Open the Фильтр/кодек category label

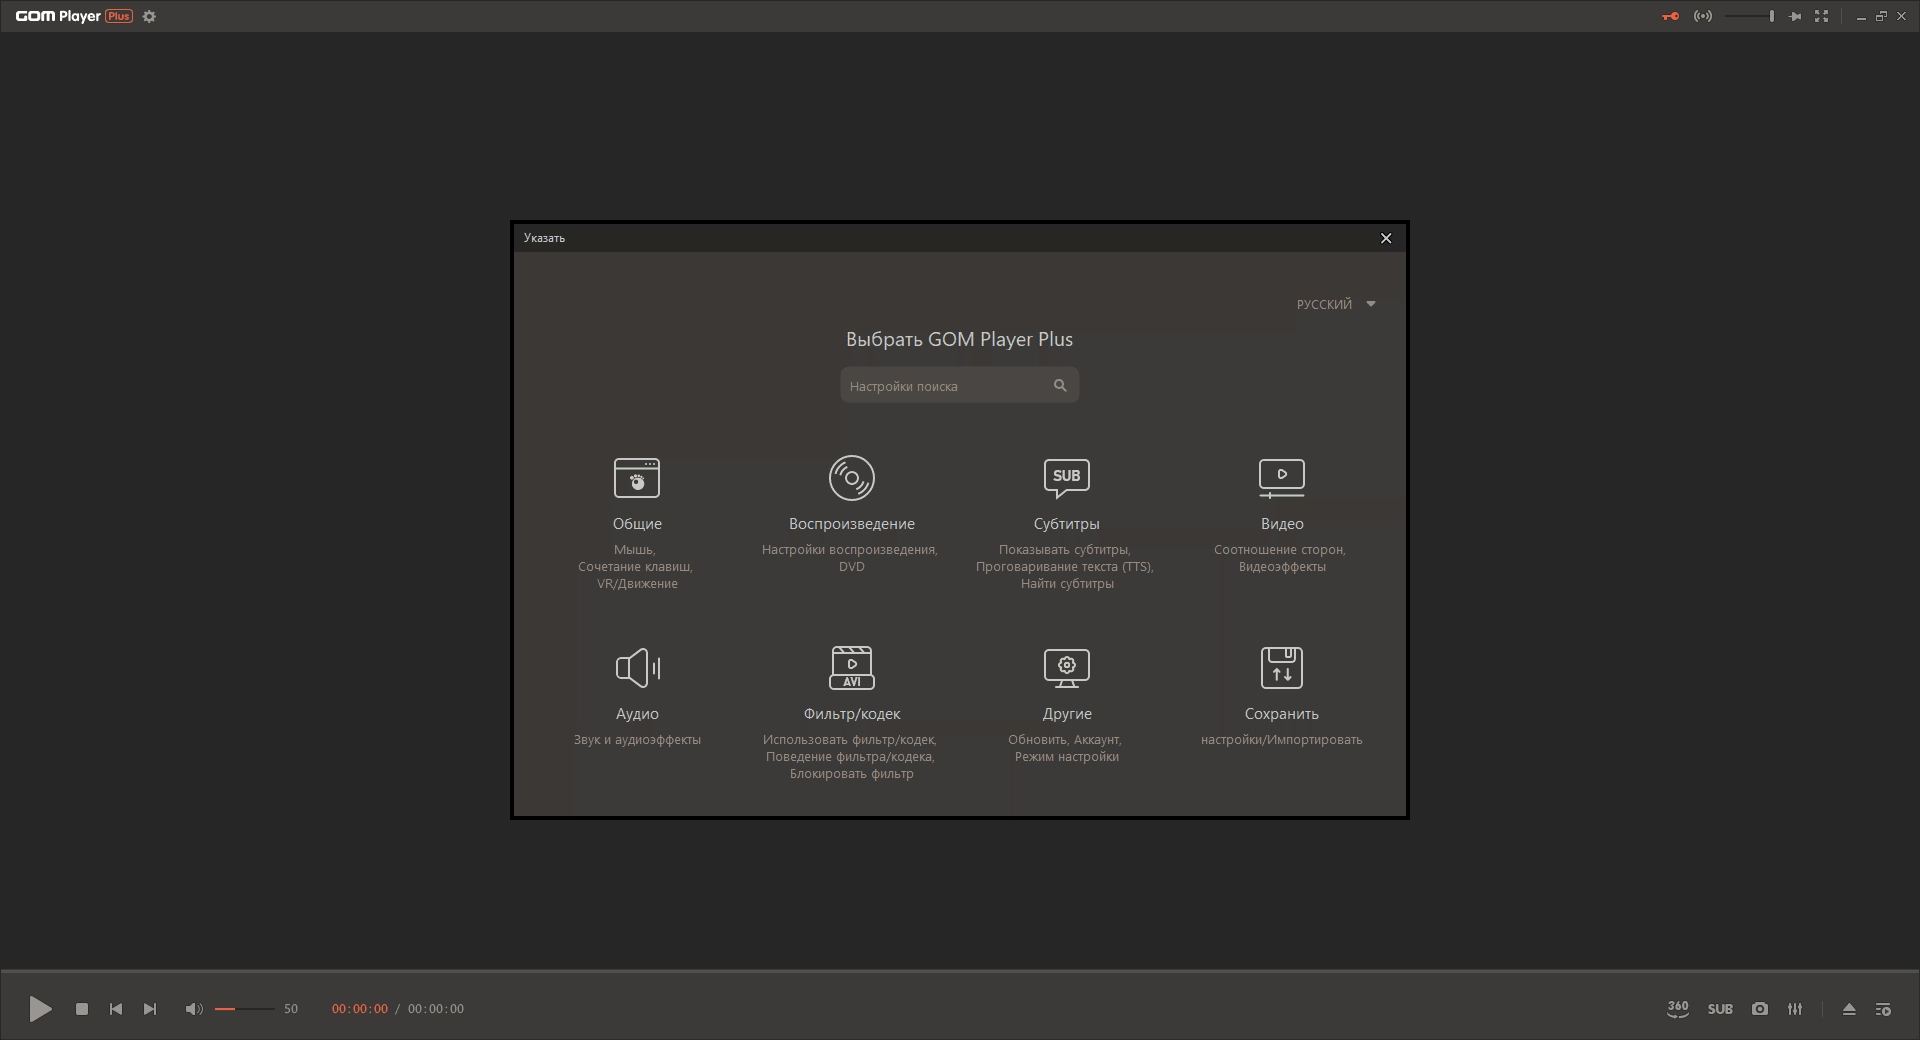tap(852, 714)
